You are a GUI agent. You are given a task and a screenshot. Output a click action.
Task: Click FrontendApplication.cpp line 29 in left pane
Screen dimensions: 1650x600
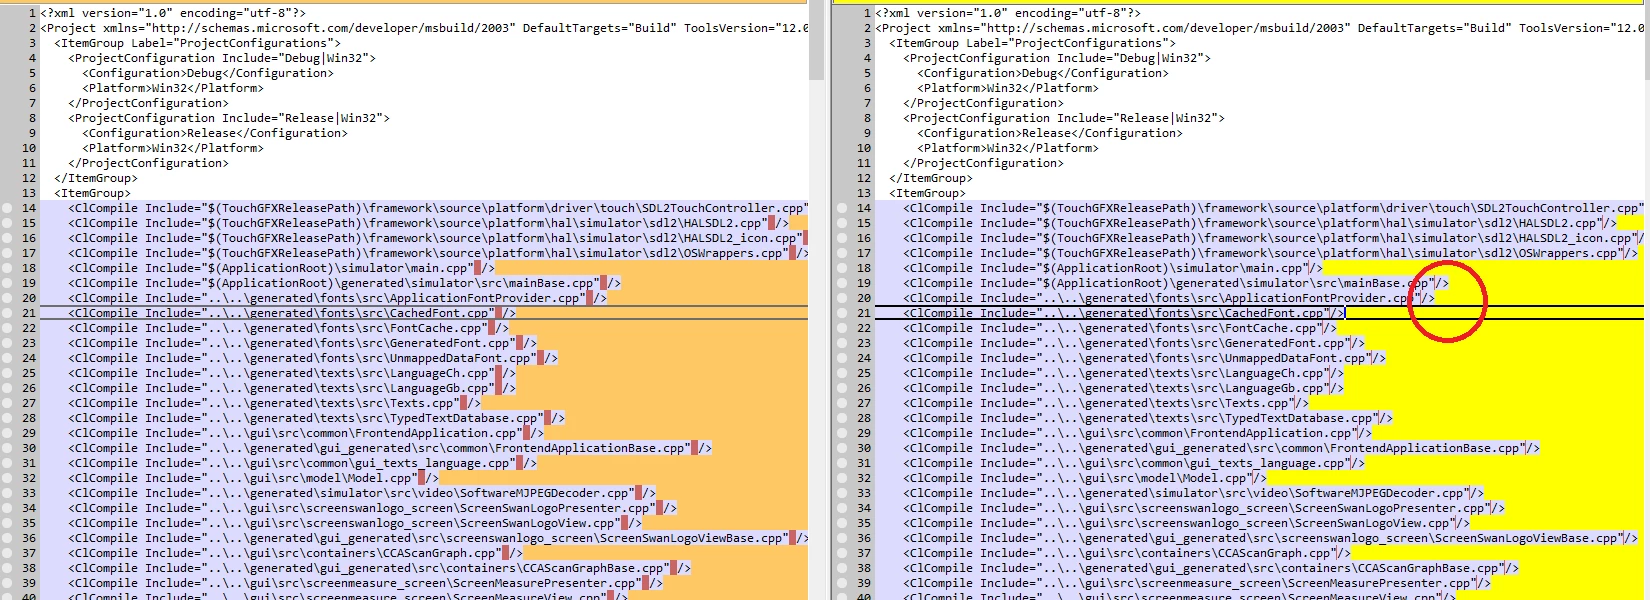click(x=306, y=433)
